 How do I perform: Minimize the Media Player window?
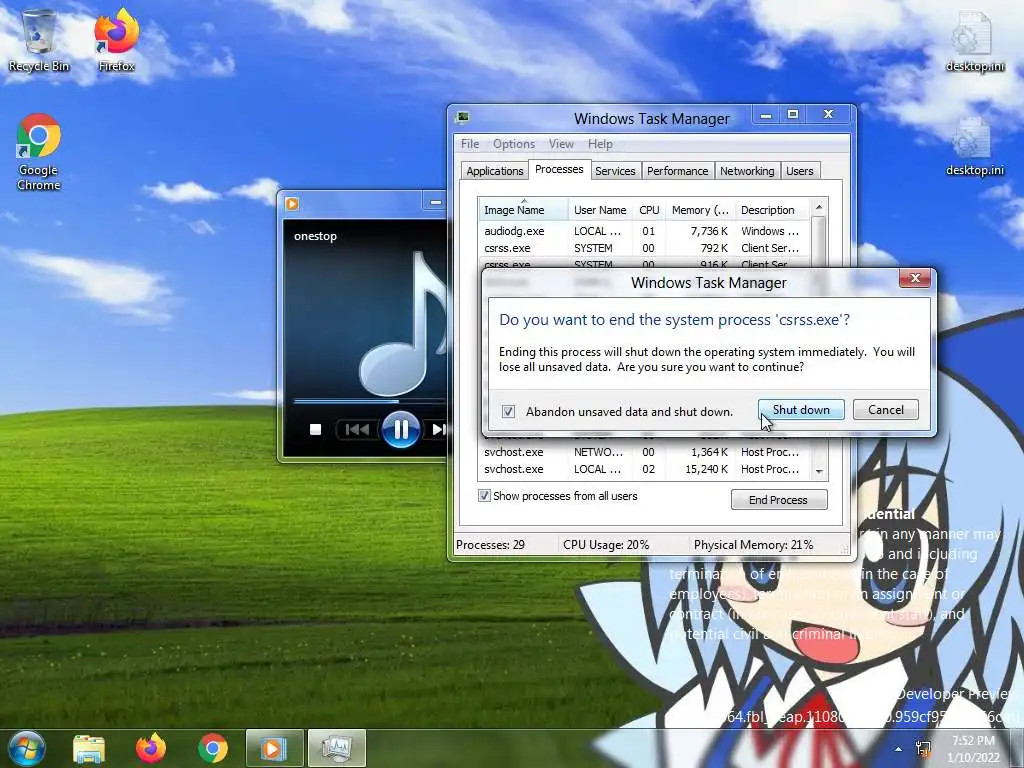[x=435, y=202]
